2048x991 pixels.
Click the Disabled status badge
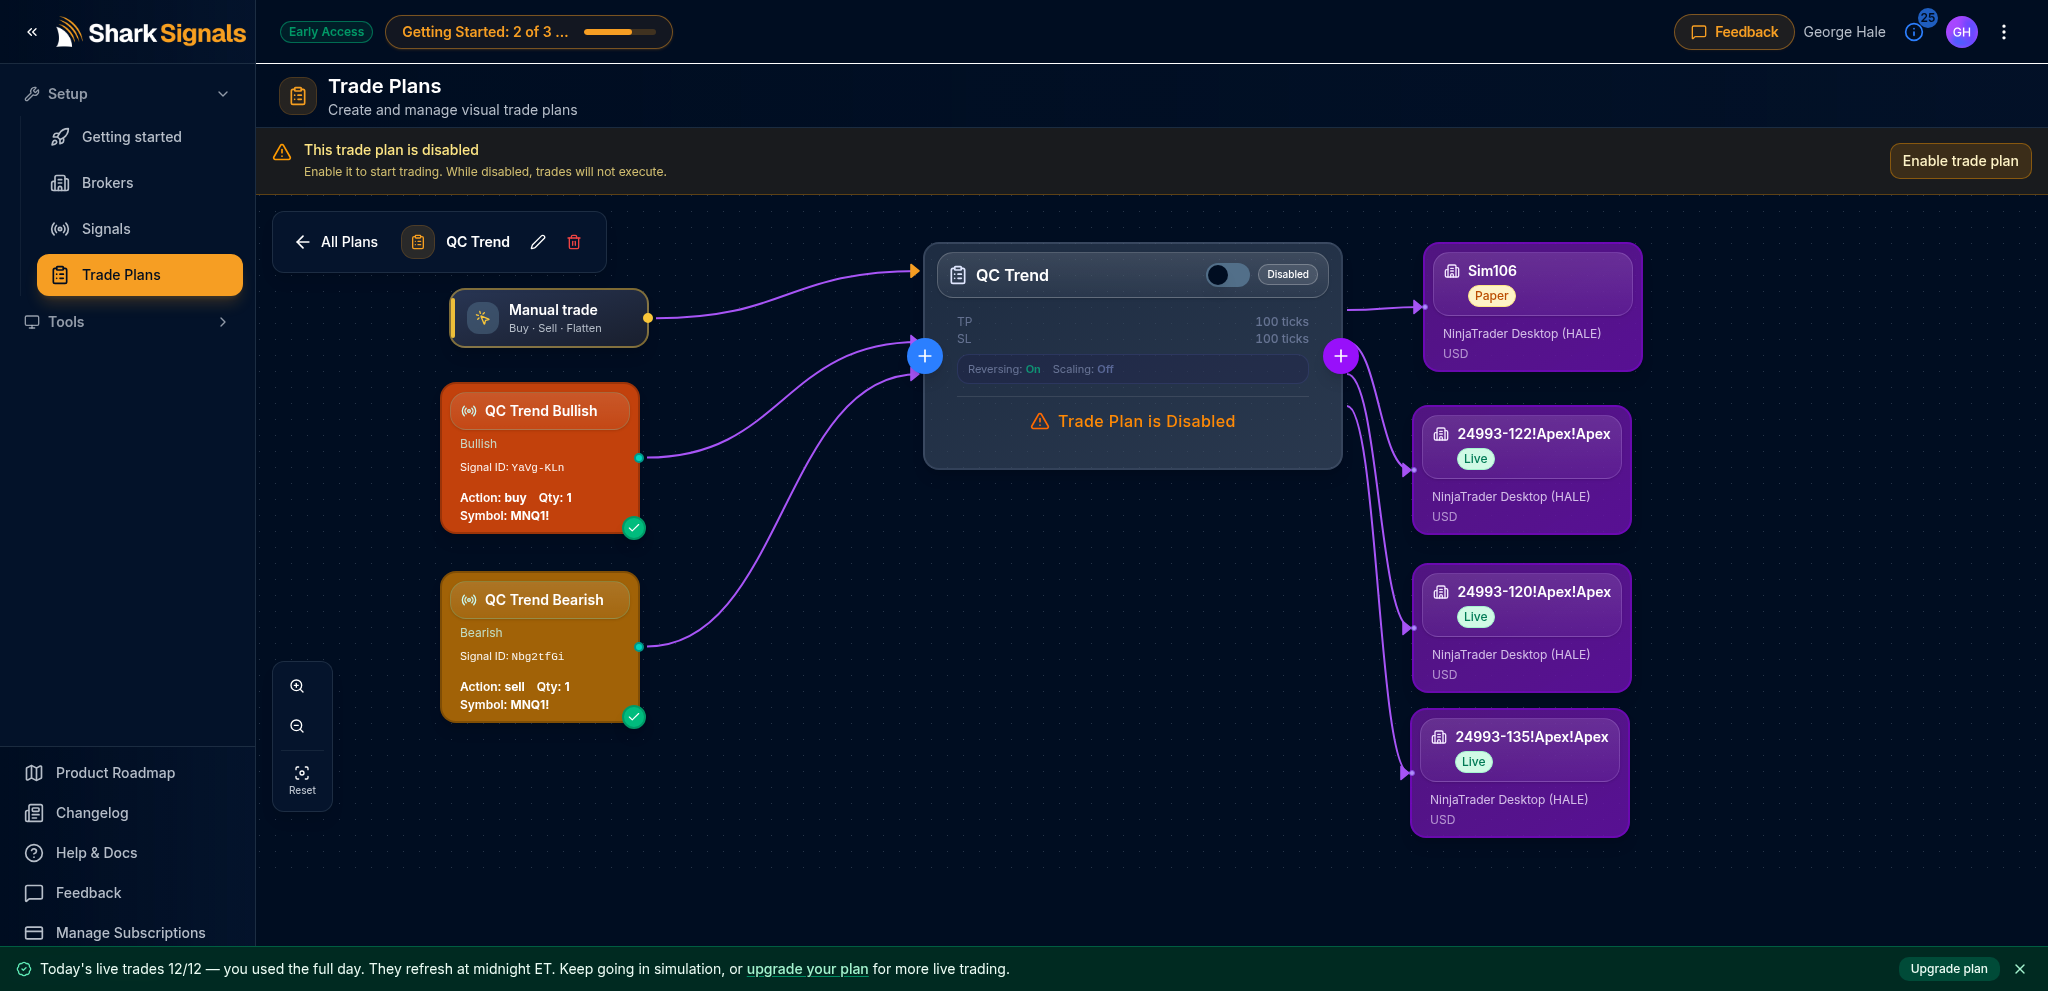(1288, 275)
